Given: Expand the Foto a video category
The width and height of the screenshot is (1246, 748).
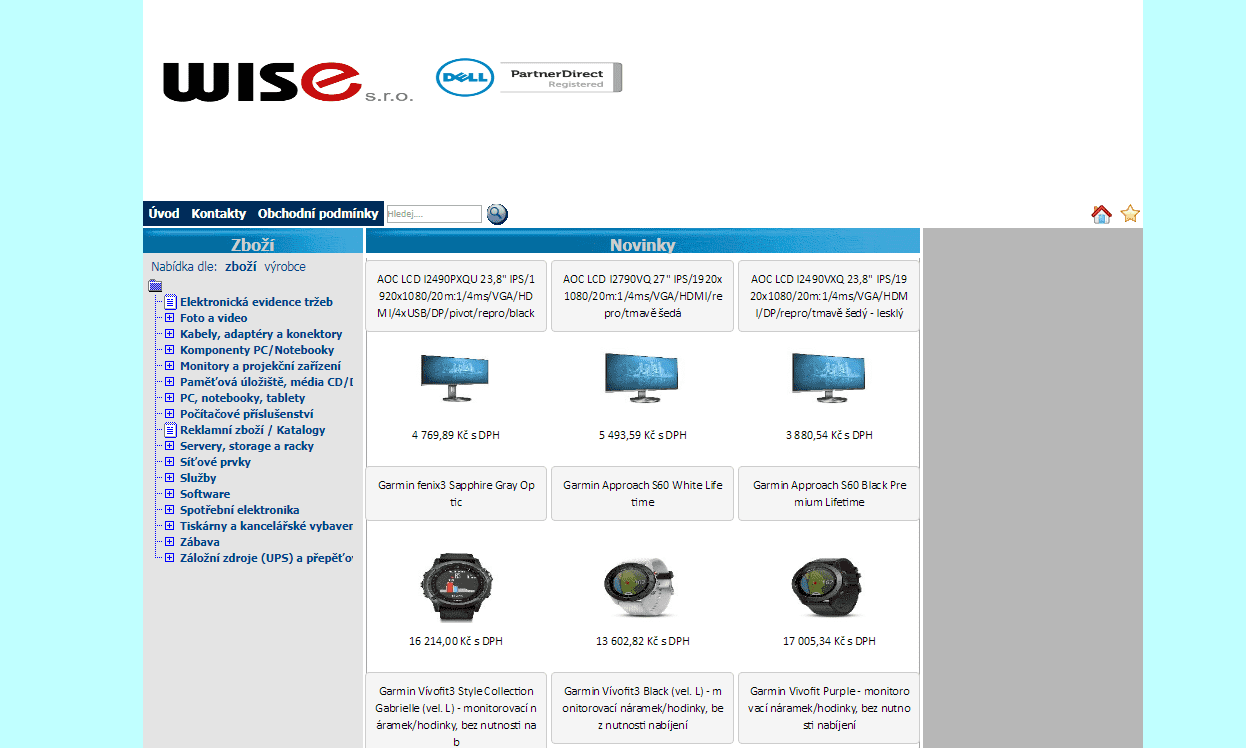Looking at the screenshot, I should [170, 318].
